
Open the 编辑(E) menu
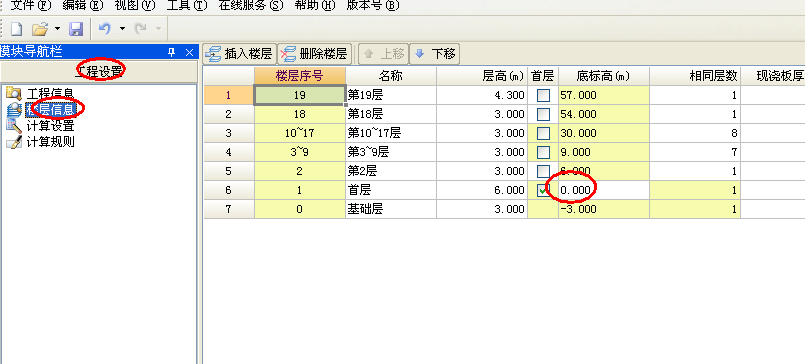83,6
